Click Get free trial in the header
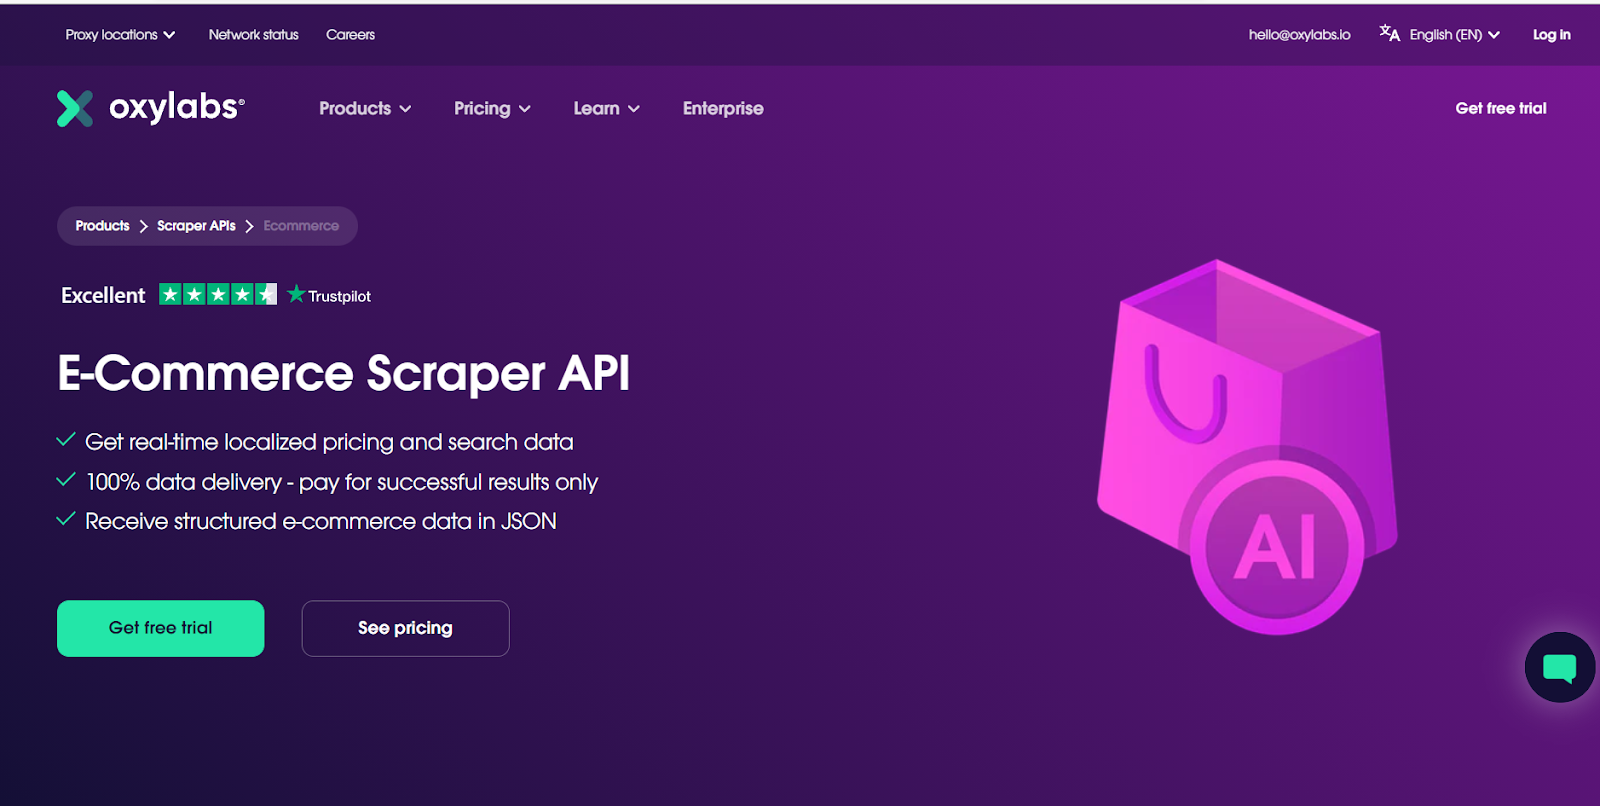Screen dimensions: 1600x806 (1500, 108)
